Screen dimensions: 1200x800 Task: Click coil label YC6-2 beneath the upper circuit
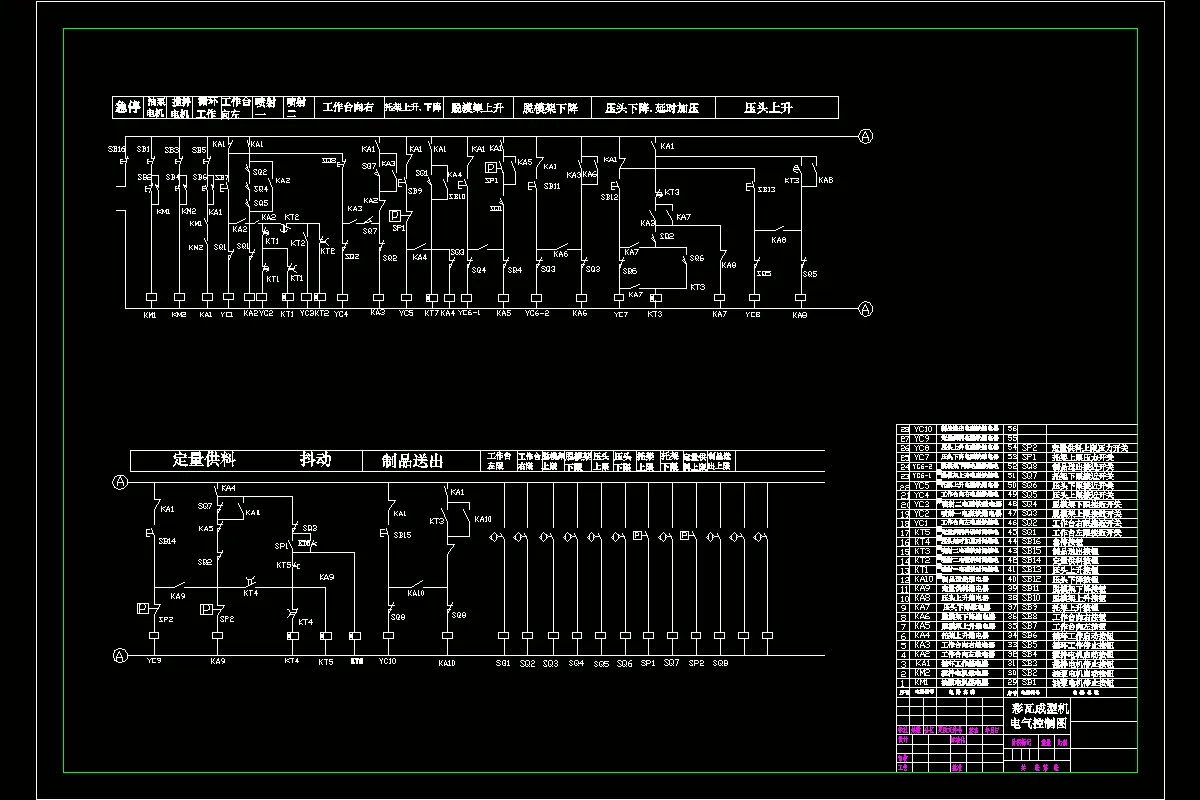[x=537, y=313]
